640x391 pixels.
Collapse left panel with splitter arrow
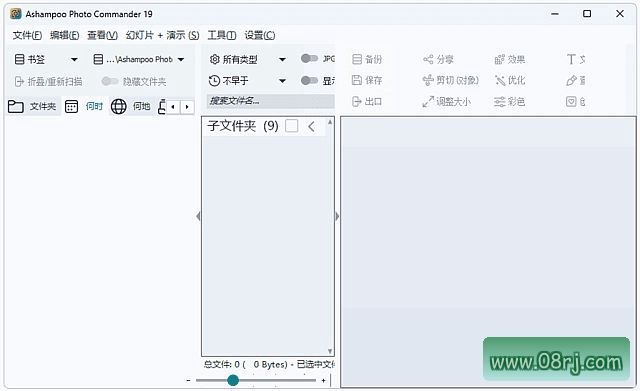(x=198, y=216)
